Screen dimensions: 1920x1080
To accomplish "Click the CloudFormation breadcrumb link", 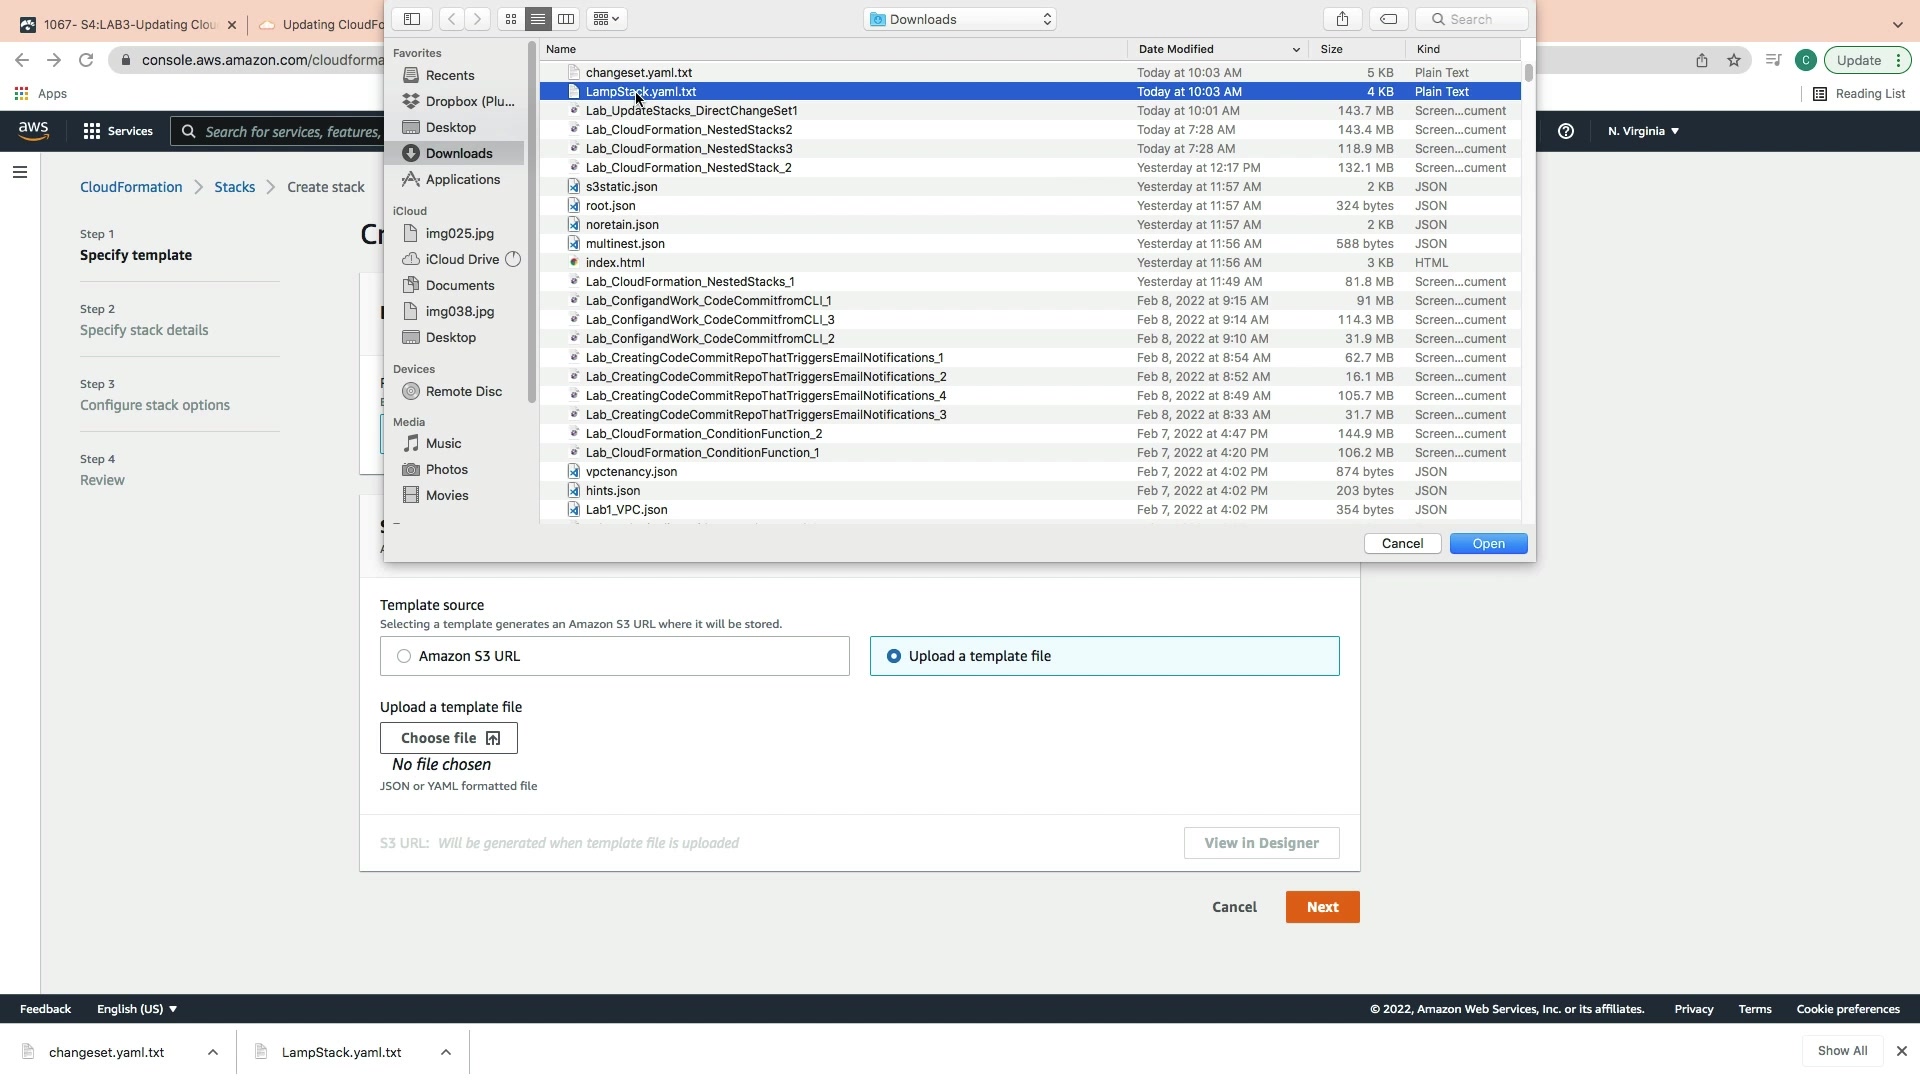I will (131, 187).
